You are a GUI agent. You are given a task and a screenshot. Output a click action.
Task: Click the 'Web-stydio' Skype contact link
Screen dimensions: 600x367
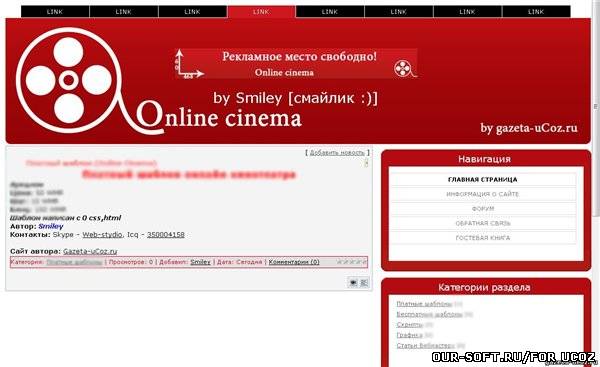102,235
